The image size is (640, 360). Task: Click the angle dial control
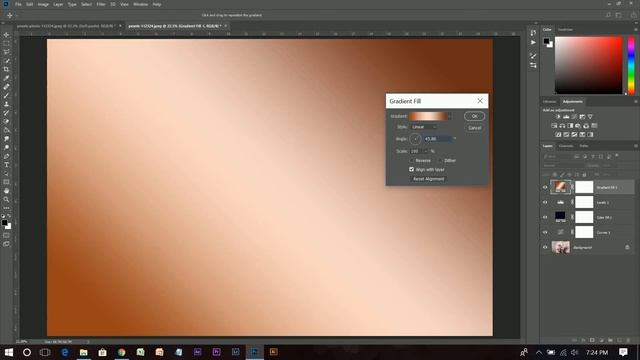[415, 139]
